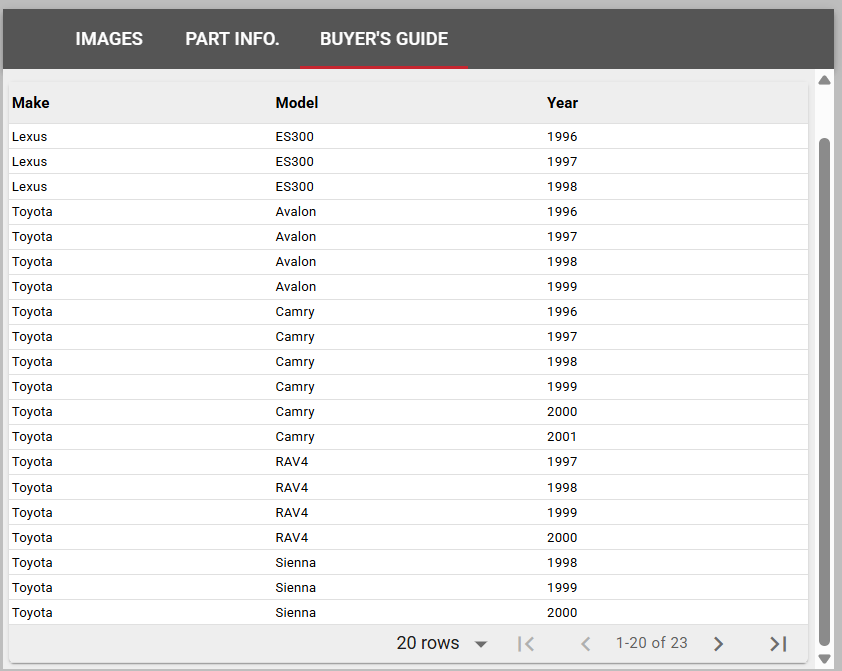Sort by the Make column header
The image size is (842, 671).
click(x=31, y=103)
